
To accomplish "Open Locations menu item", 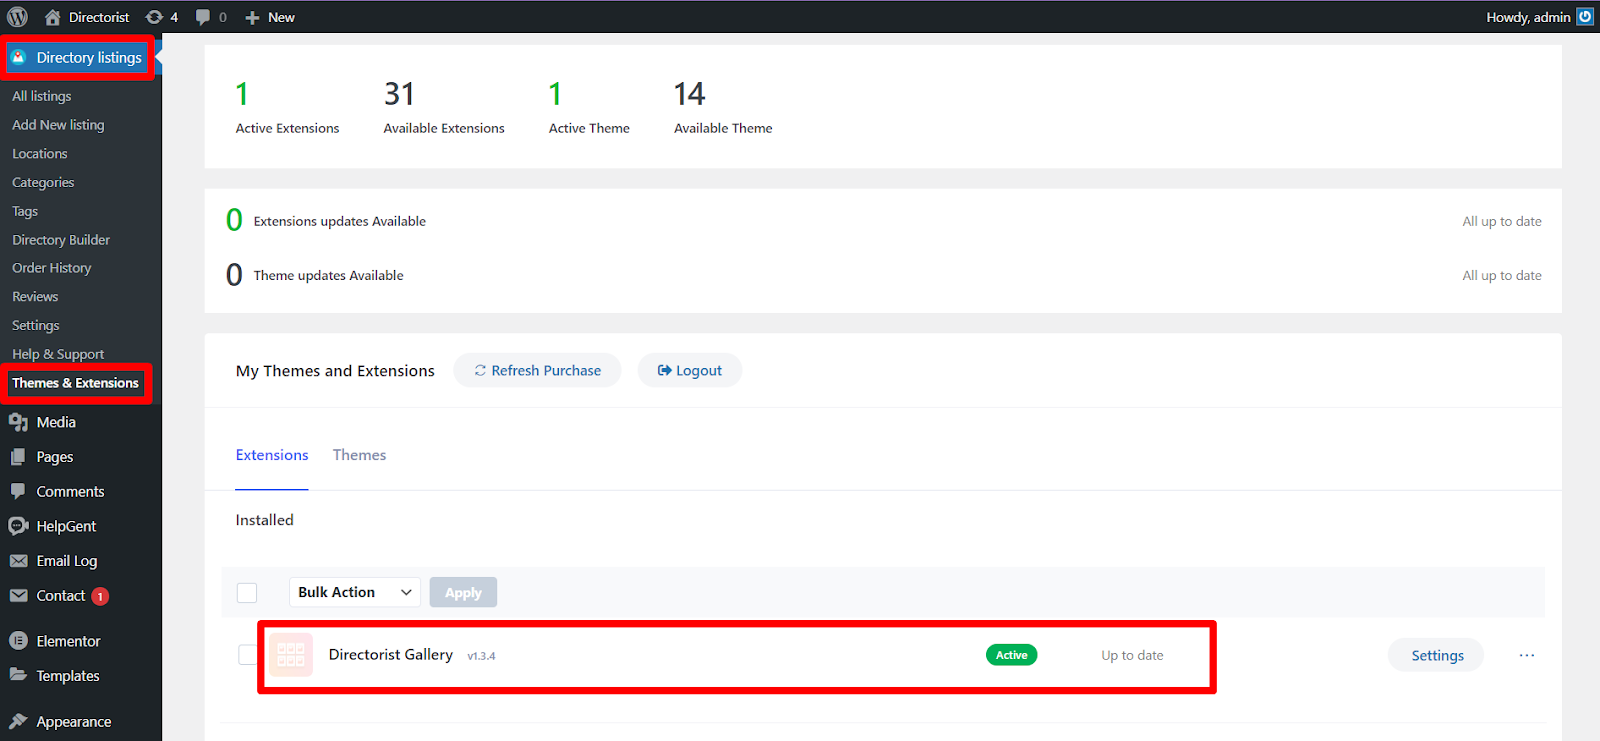I will point(40,154).
